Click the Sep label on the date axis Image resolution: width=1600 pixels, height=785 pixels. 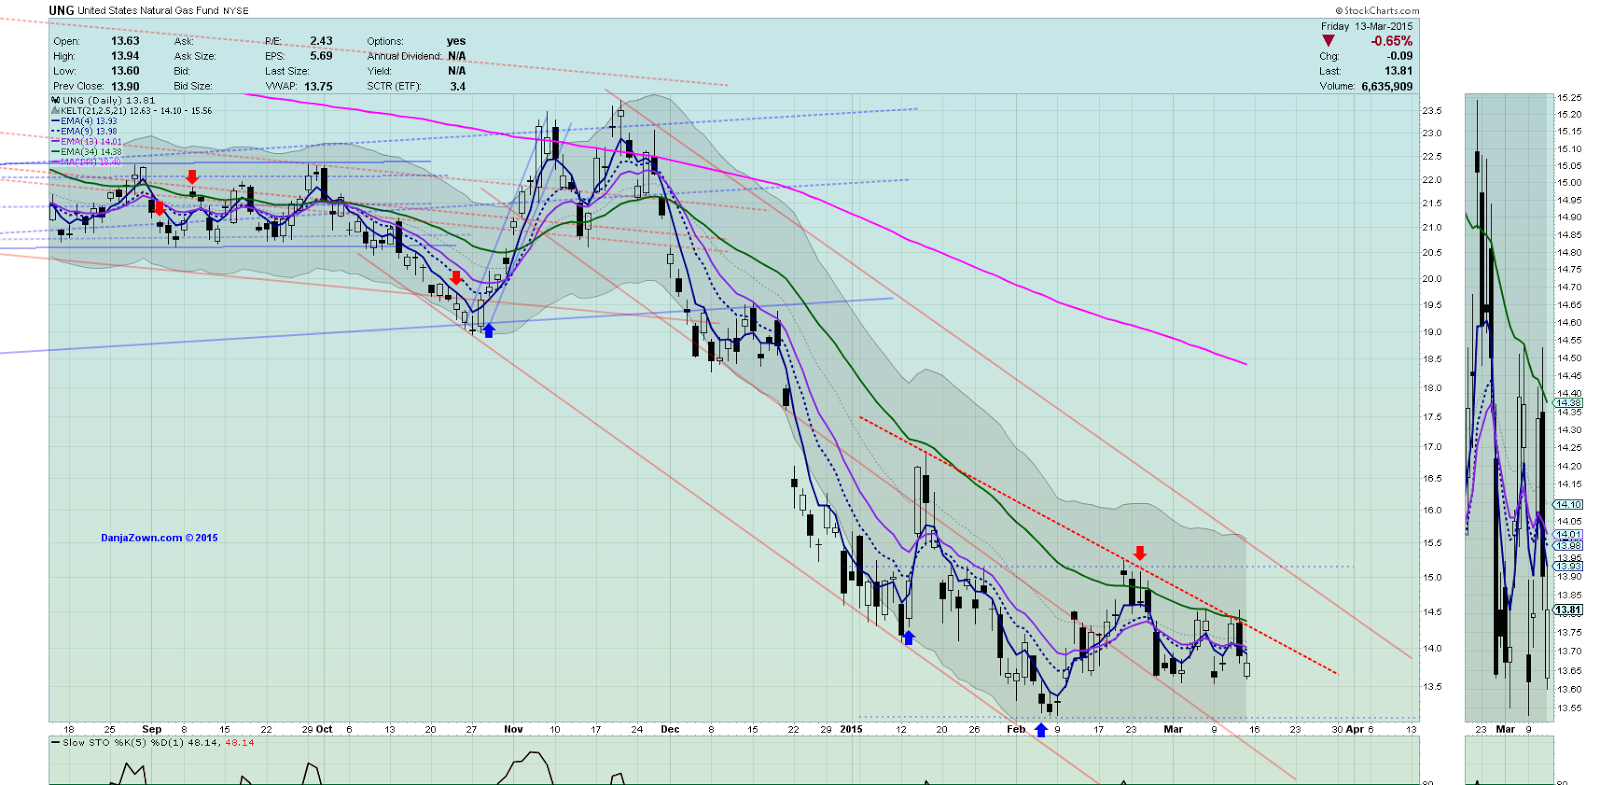pyautogui.click(x=152, y=729)
